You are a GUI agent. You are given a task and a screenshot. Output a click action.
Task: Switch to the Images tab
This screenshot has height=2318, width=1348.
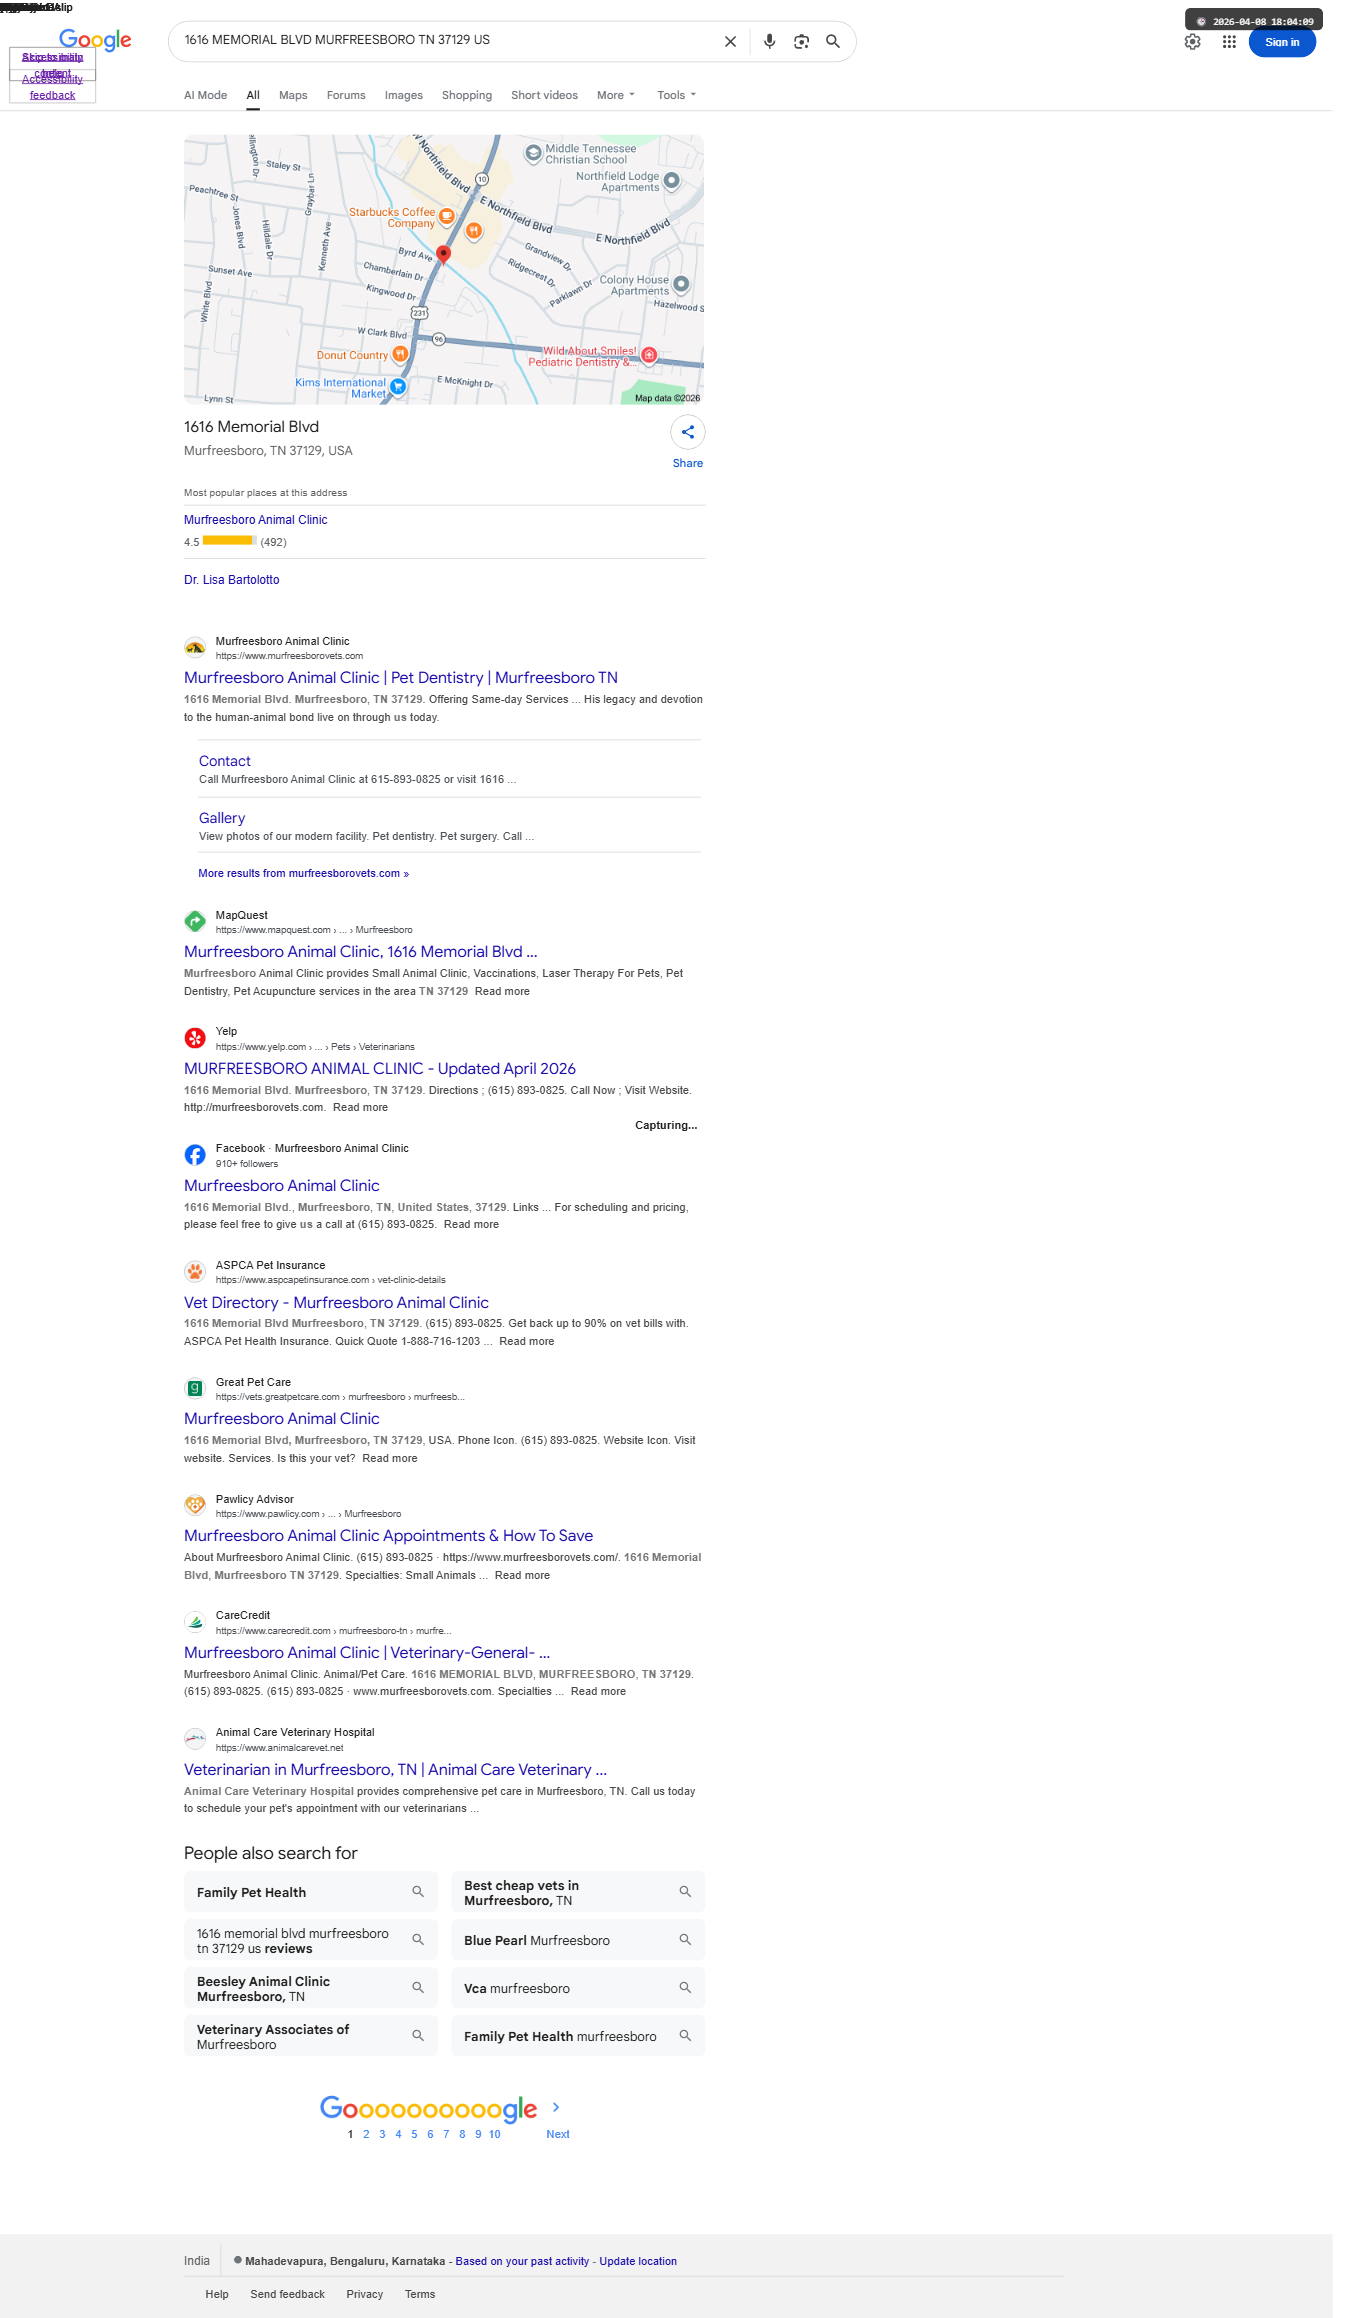click(404, 95)
